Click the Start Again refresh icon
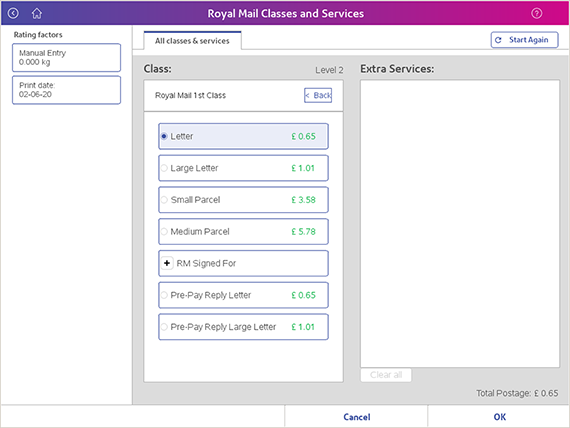Image resolution: width=570 pixels, height=428 pixels. [x=498, y=40]
